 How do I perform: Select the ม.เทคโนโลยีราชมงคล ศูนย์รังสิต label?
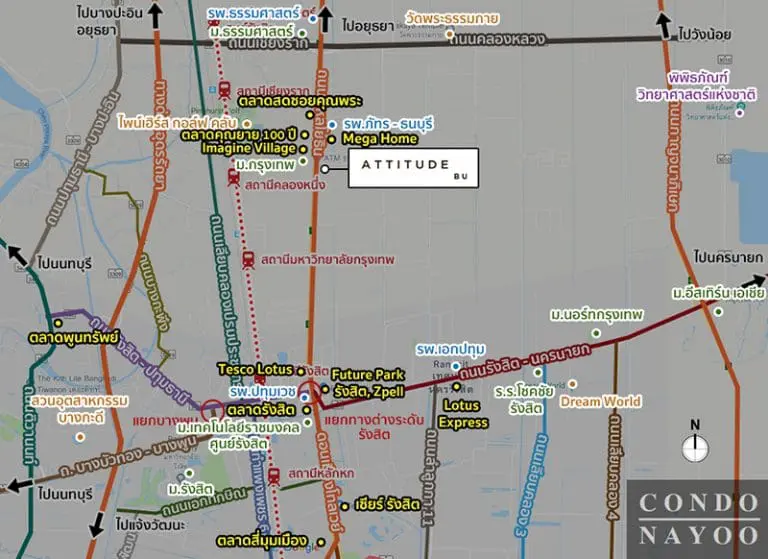click(x=239, y=436)
